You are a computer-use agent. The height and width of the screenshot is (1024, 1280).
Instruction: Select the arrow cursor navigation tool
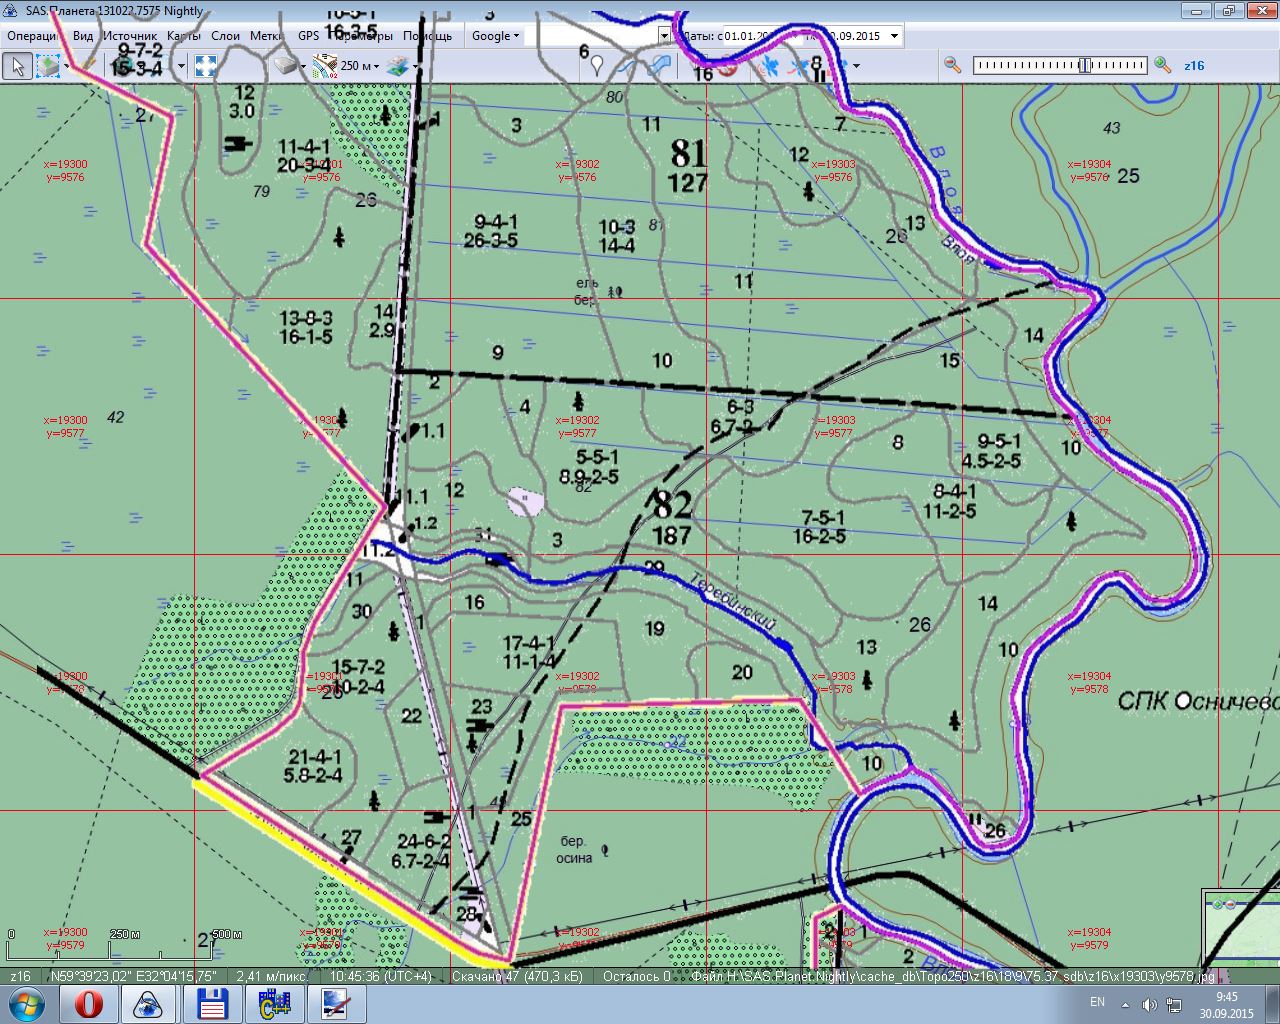(16, 66)
